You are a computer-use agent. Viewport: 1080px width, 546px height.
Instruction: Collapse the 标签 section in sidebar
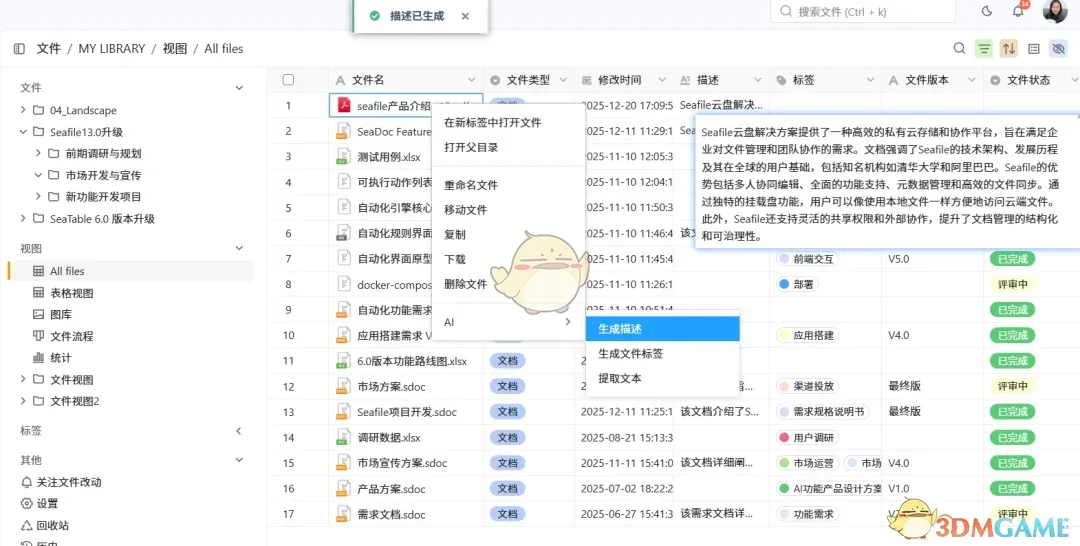tap(238, 430)
